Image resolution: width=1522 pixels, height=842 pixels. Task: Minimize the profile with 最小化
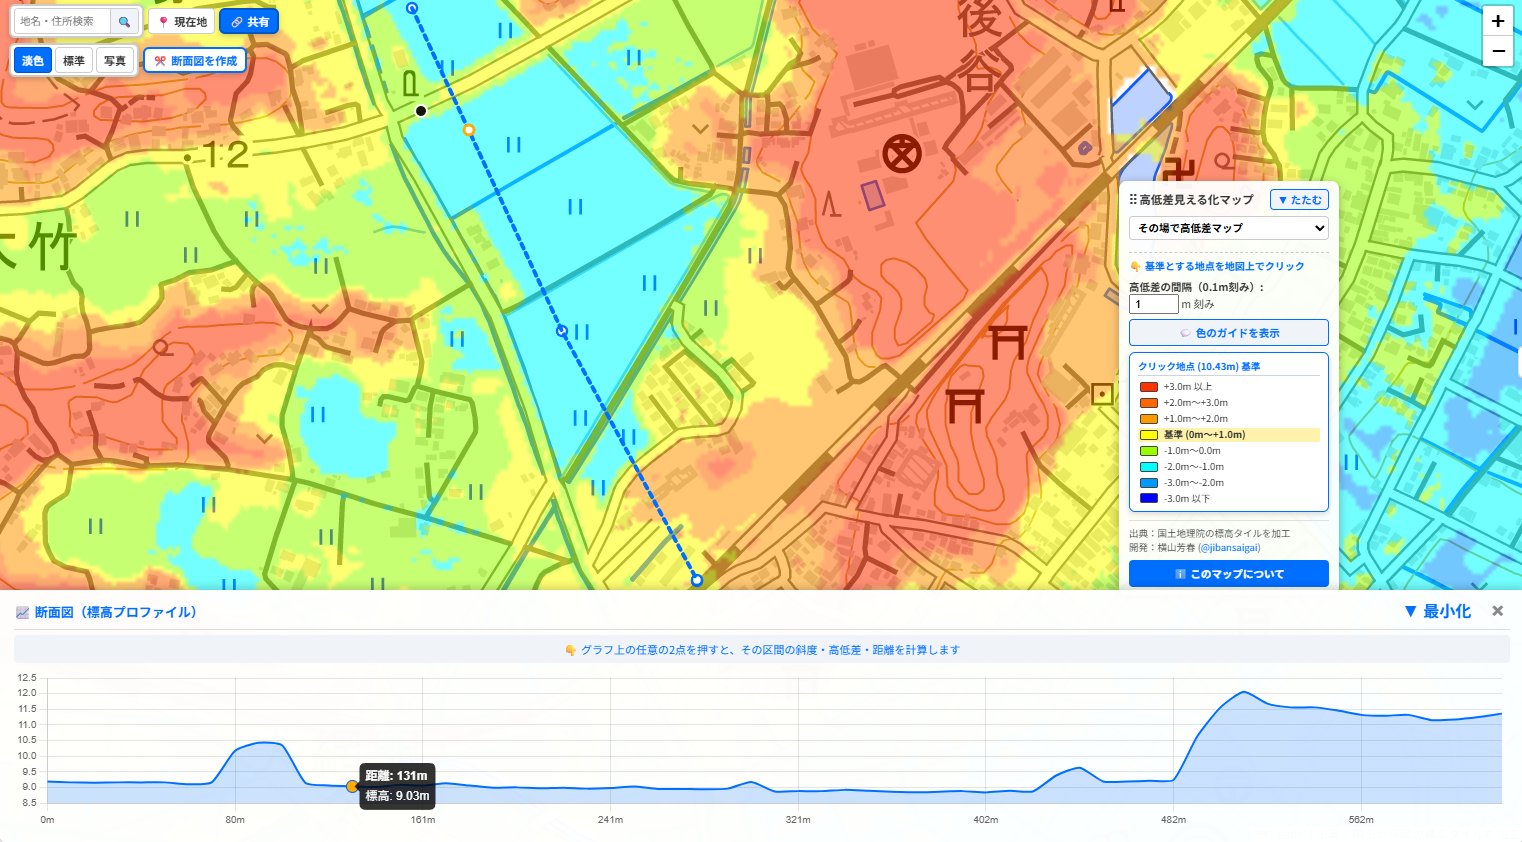point(1437,611)
